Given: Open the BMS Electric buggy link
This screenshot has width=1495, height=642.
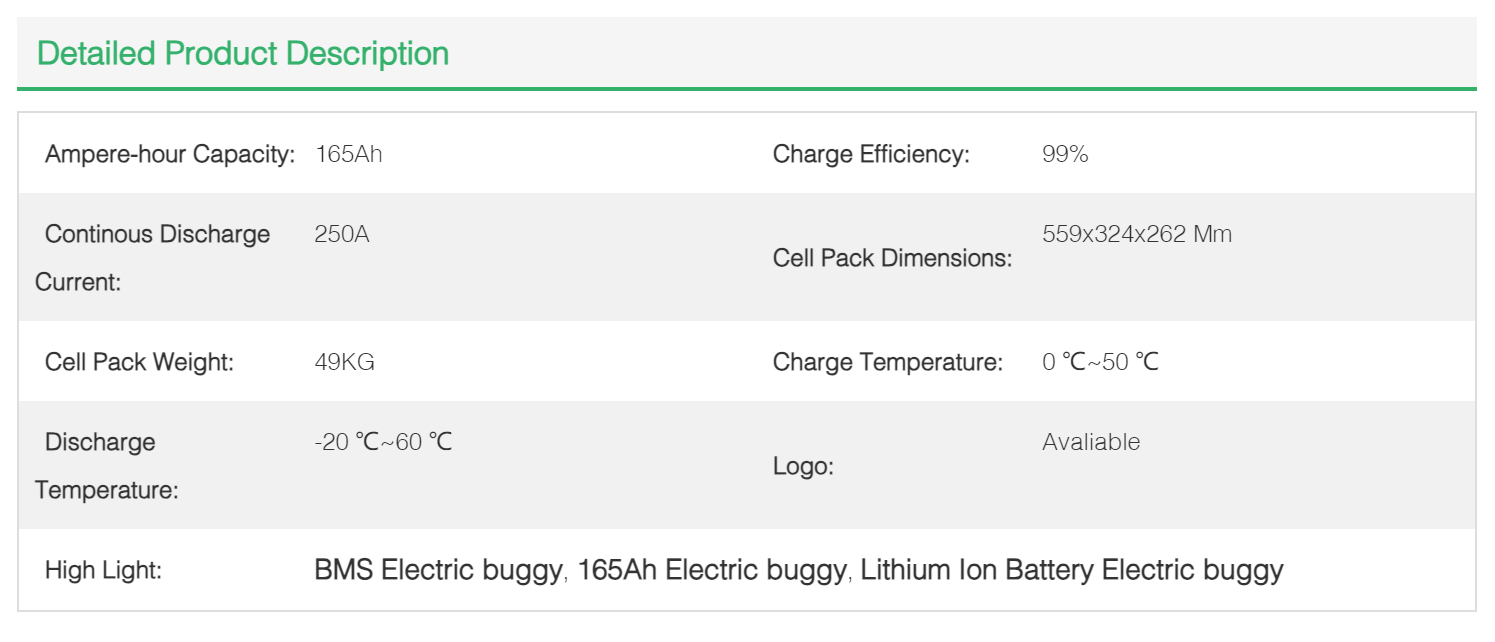Looking at the screenshot, I should pos(437,570).
